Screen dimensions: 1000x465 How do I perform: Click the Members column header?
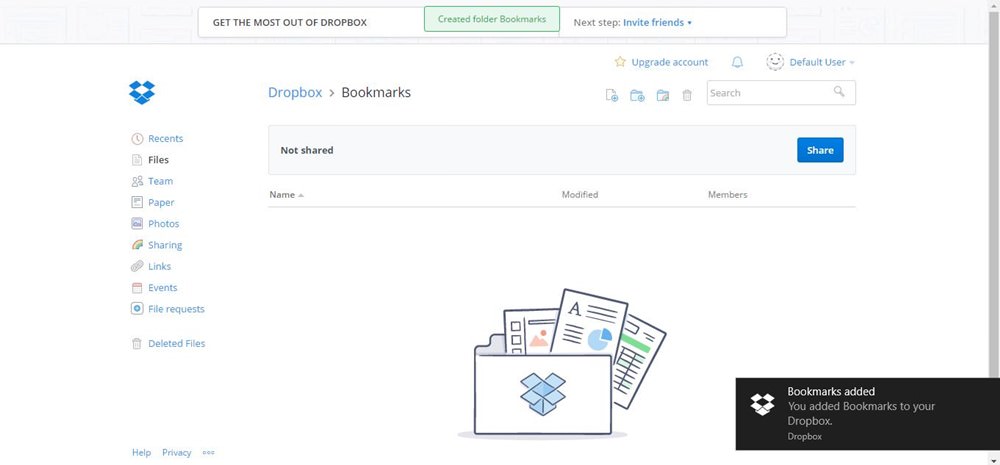tap(728, 195)
